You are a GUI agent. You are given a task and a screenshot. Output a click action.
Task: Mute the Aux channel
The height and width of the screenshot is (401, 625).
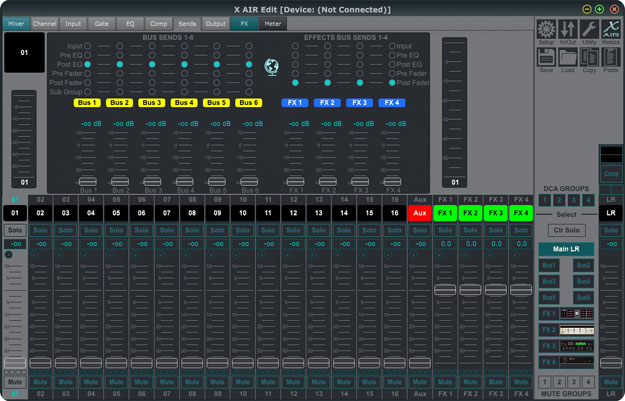click(x=420, y=382)
